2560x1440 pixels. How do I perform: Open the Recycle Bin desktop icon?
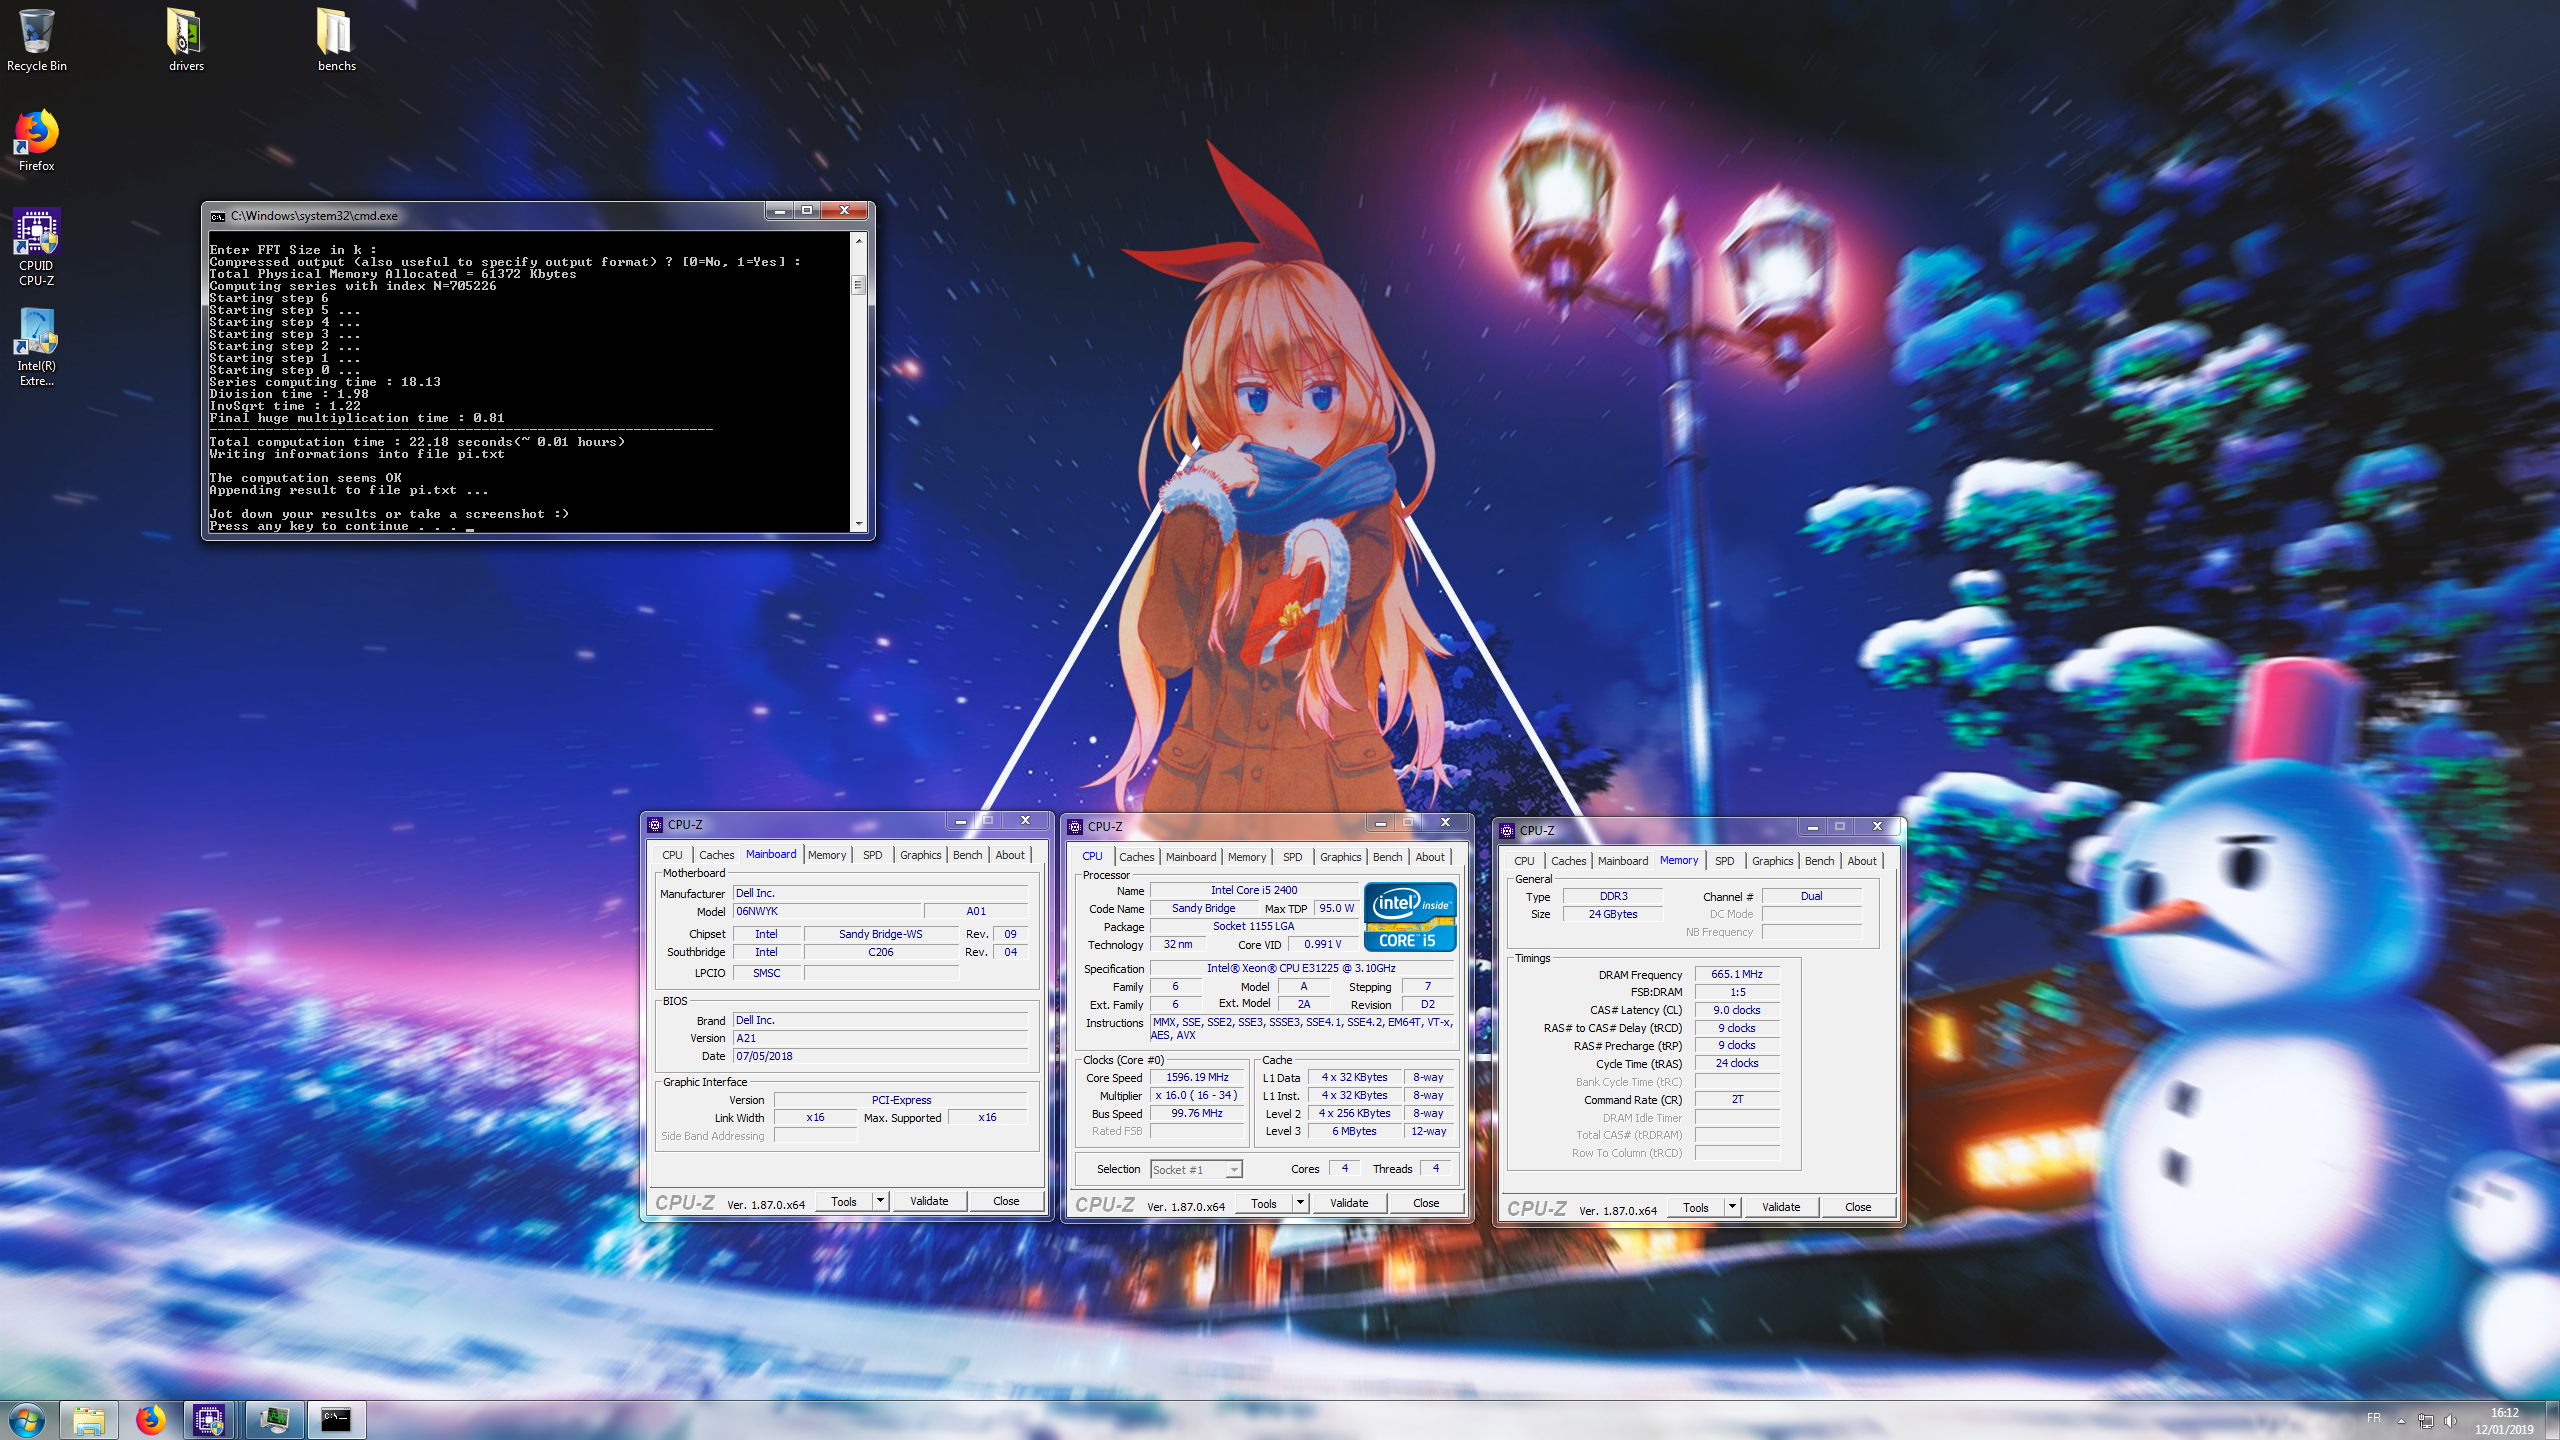coord(36,40)
